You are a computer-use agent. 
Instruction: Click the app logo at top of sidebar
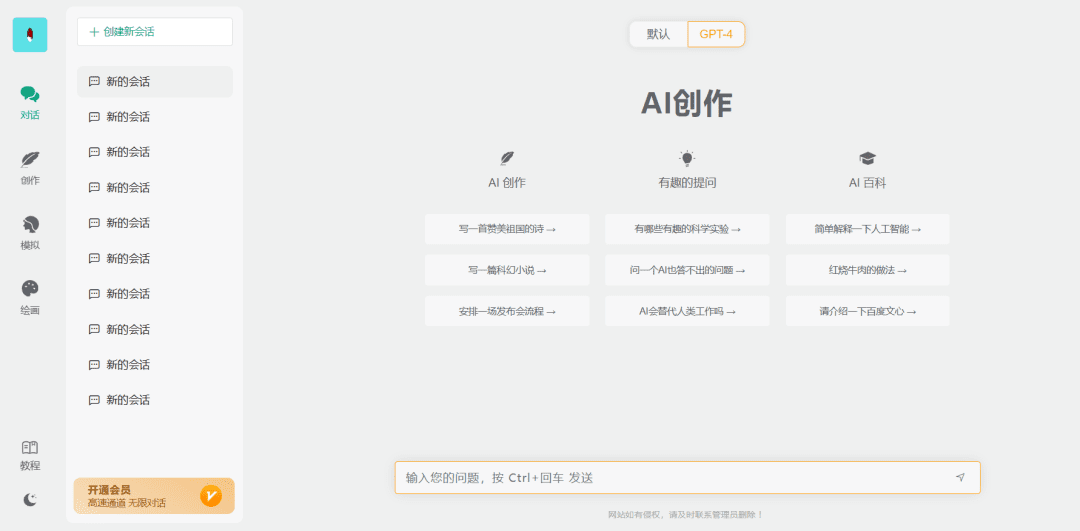tap(30, 34)
